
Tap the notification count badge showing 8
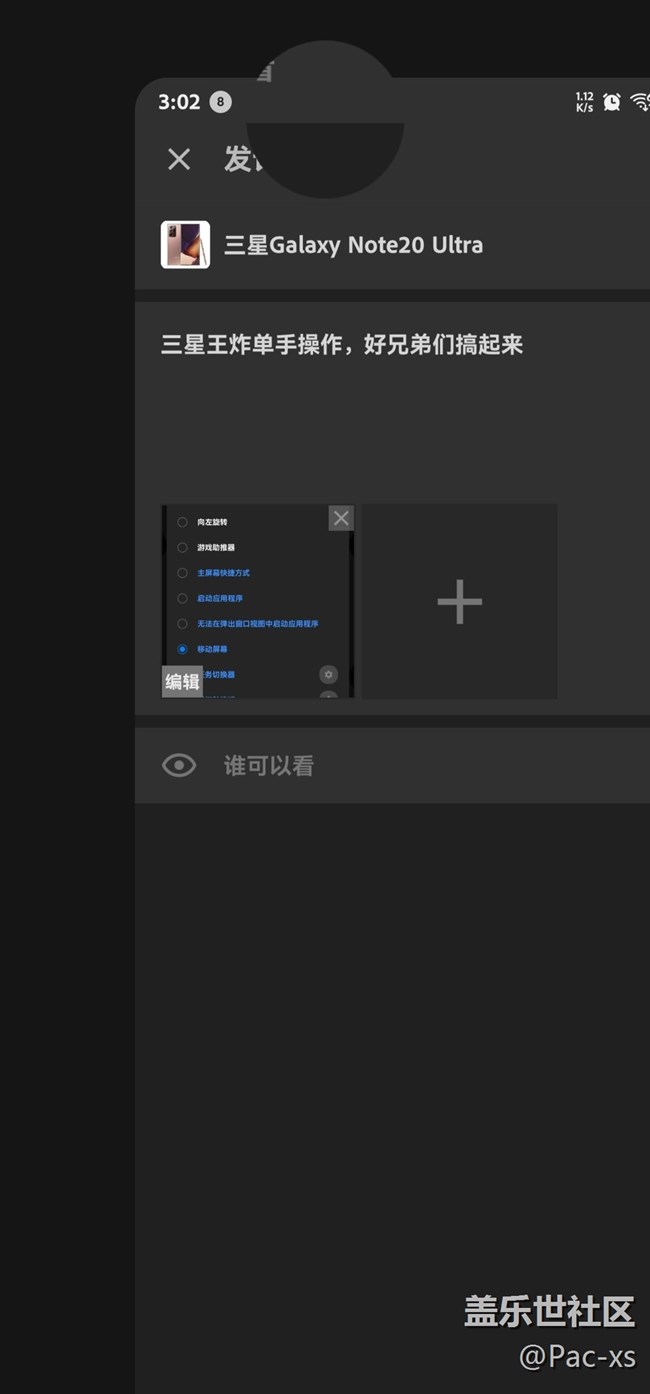click(220, 102)
